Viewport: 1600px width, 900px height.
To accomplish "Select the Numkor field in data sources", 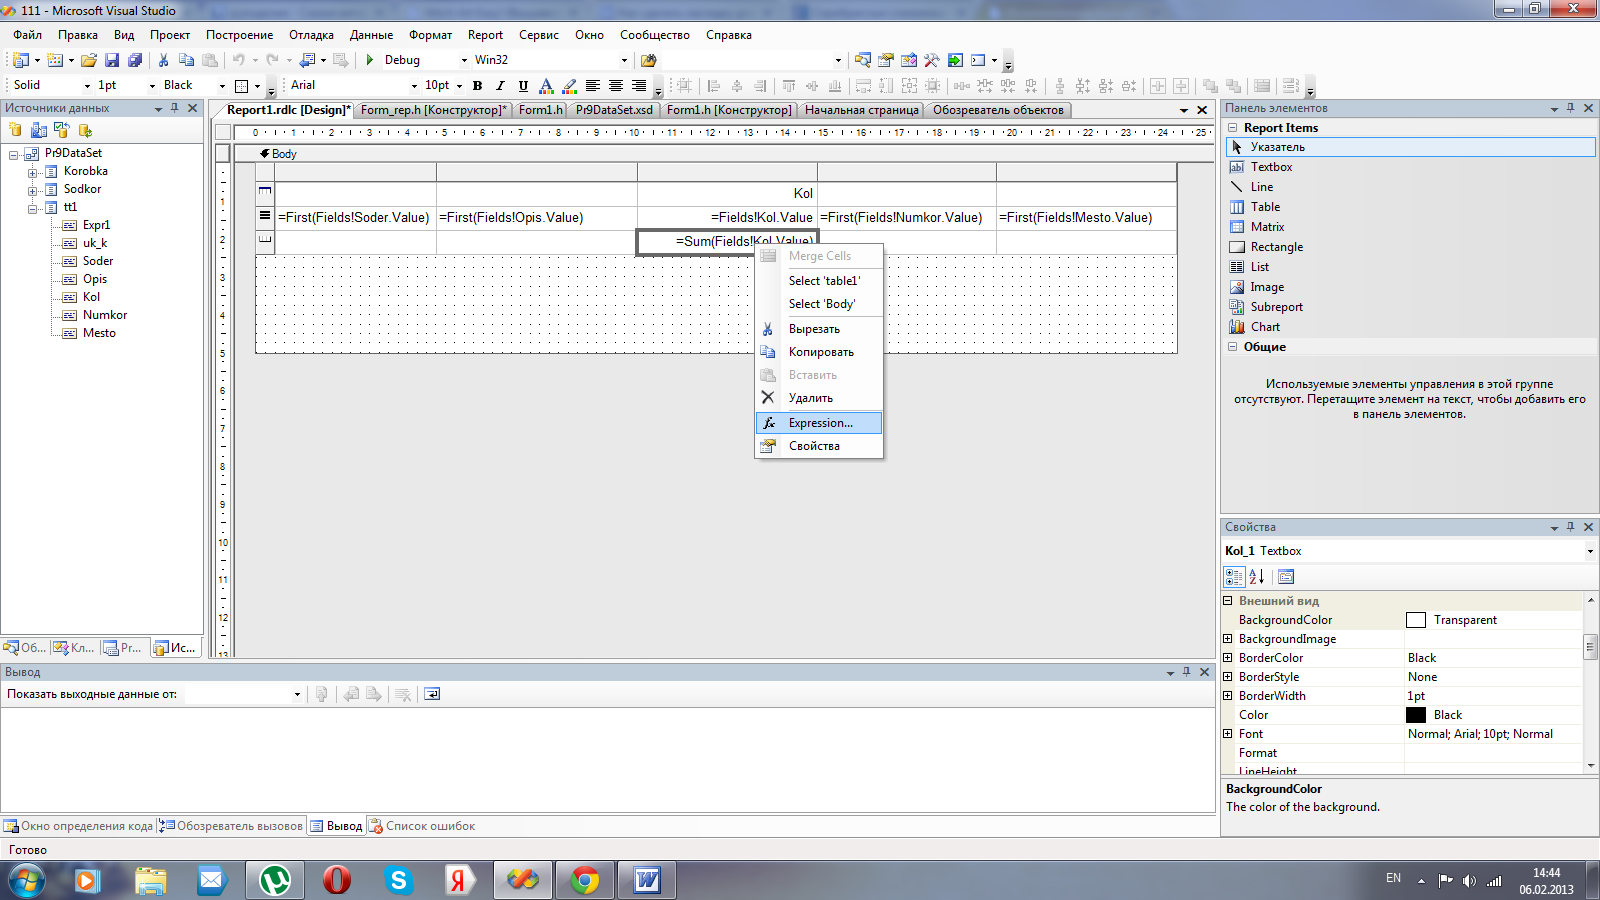I will pyautogui.click(x=105, y=315).
